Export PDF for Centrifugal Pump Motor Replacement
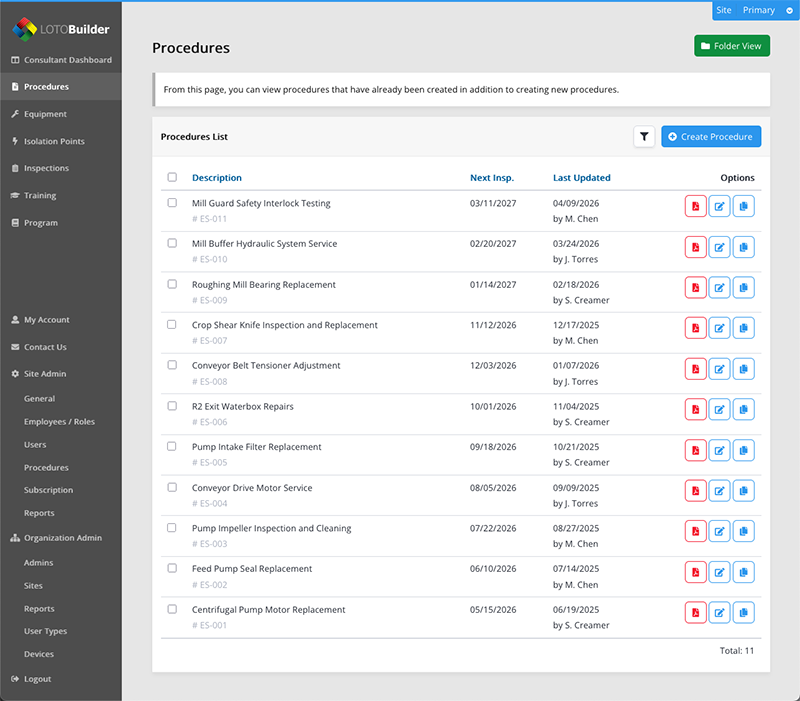 (x=695, y=612)
